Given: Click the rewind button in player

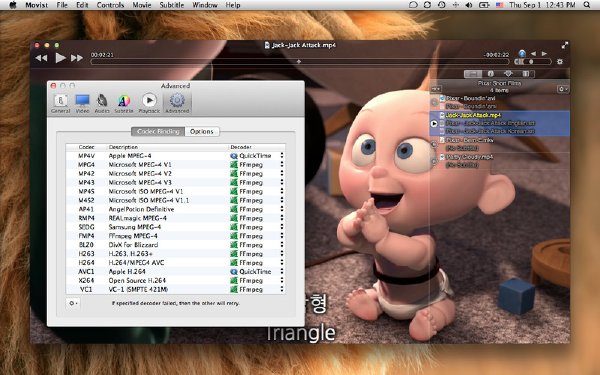Looking at the screenshot, I should pyautogui.click(x=41, y=58).
